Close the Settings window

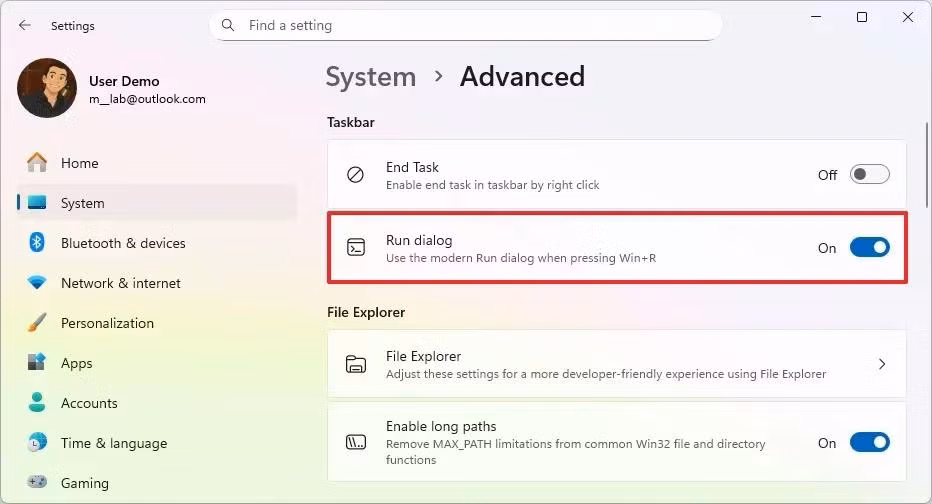[x=908, y=17]
